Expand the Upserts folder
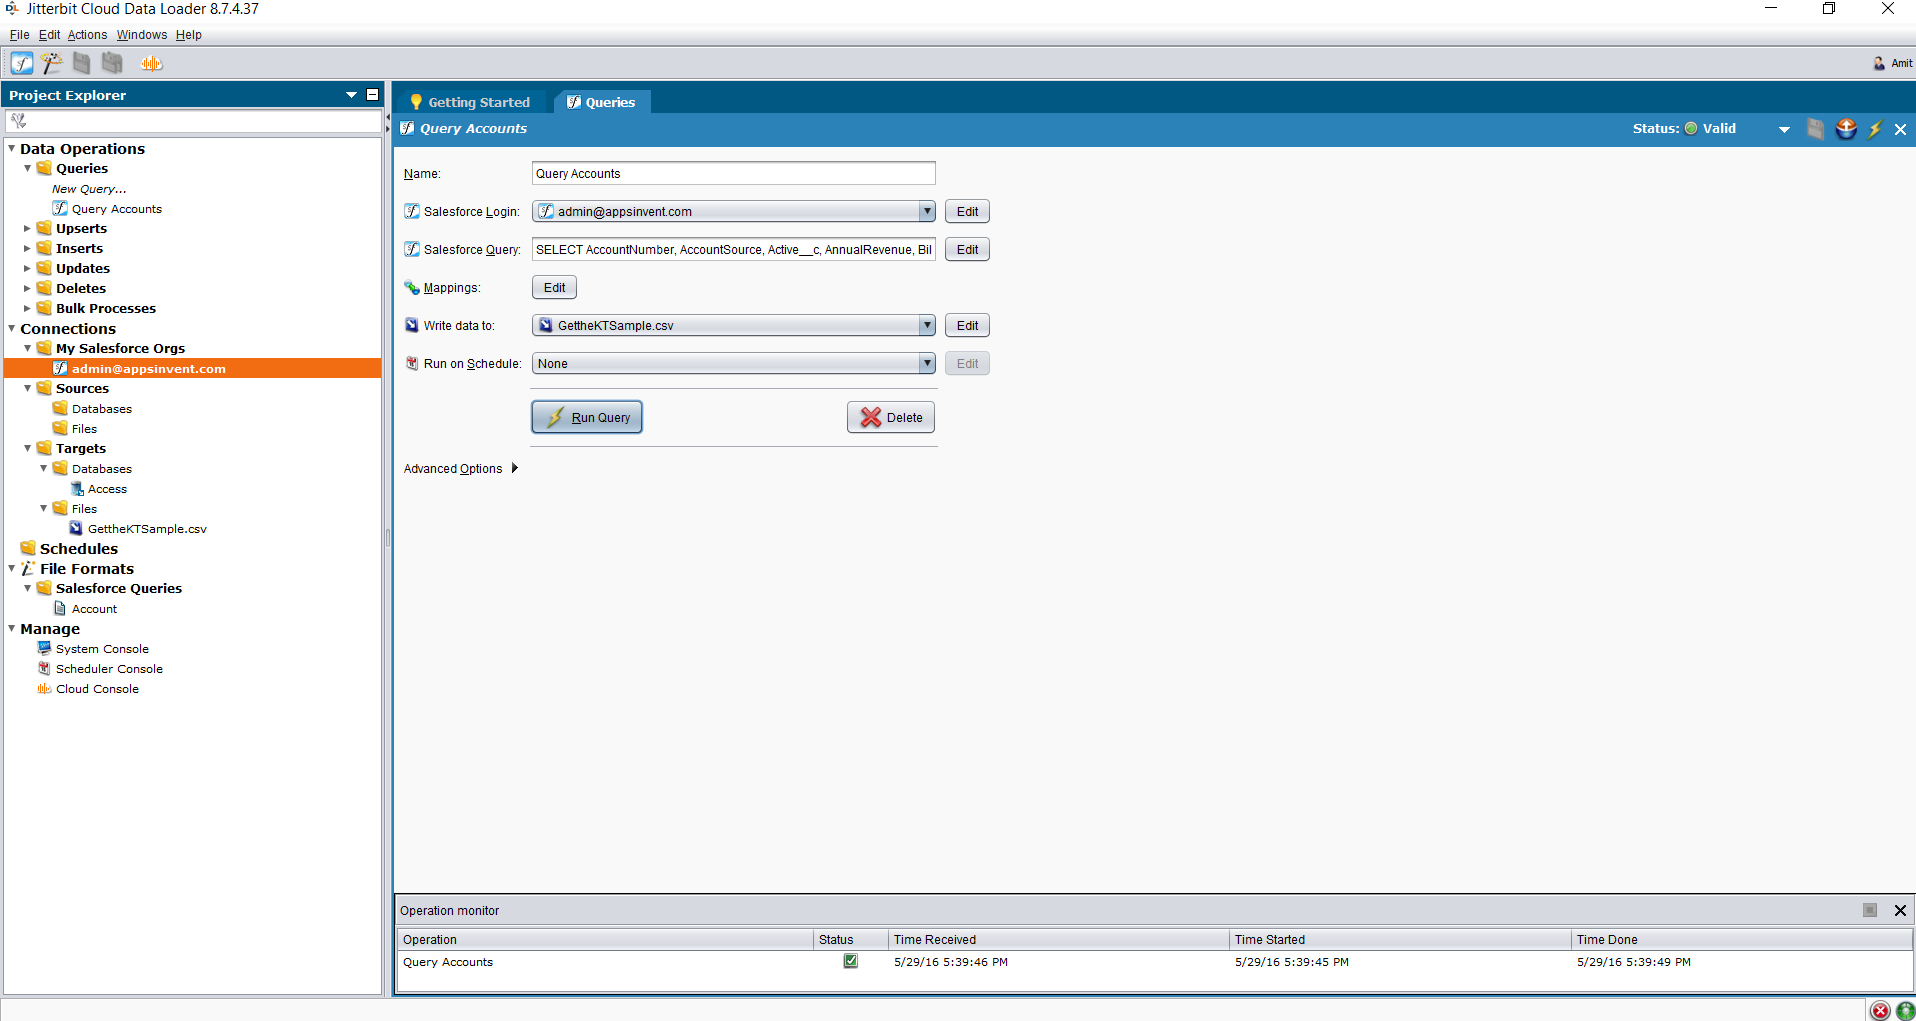The width and height of the screenshot is (1916, 1021). [x=28, y=229]
